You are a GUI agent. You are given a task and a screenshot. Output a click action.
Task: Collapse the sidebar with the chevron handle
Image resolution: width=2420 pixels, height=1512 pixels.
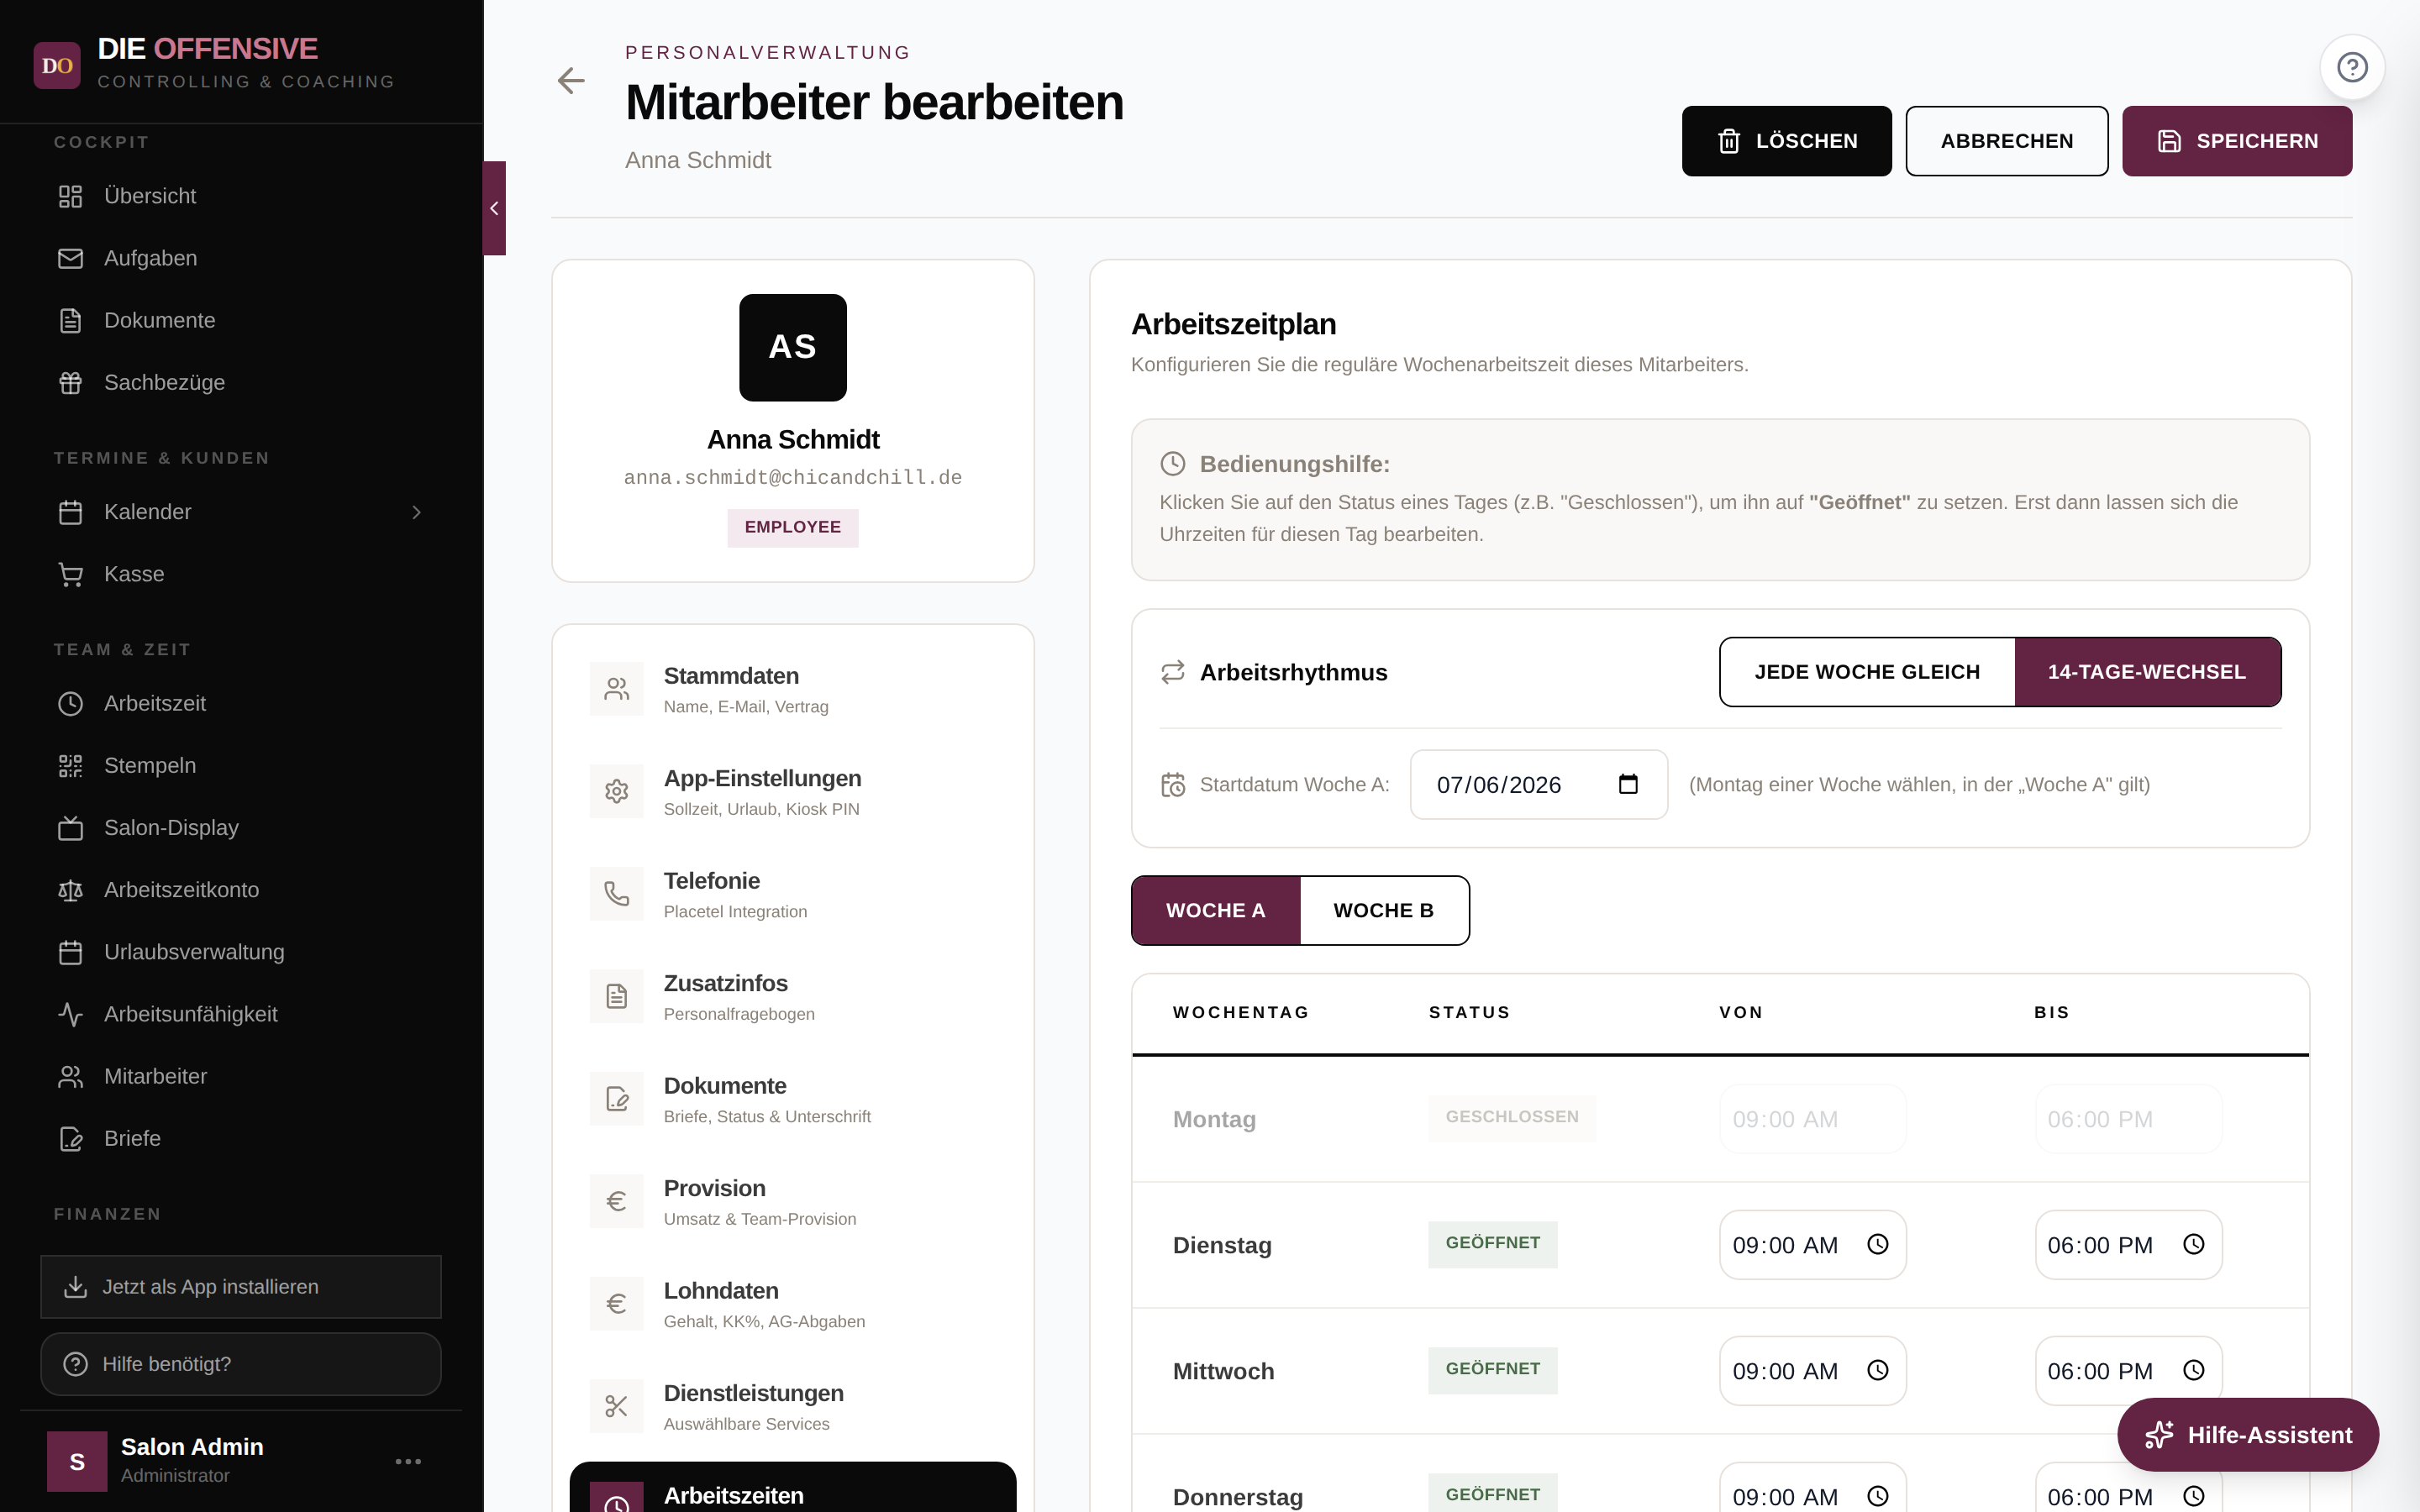494,208
